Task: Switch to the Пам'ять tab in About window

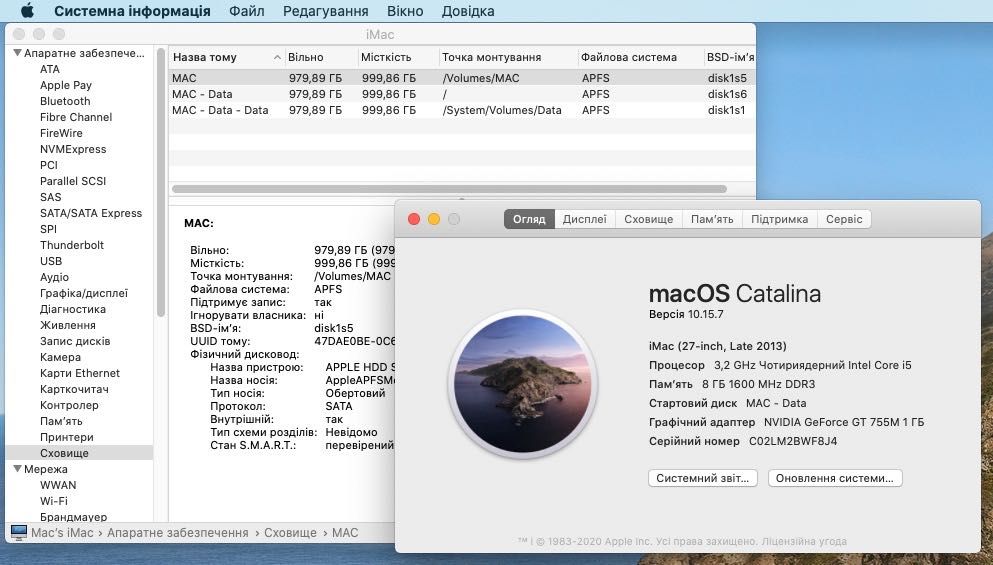Action: (x=712, y=219)
